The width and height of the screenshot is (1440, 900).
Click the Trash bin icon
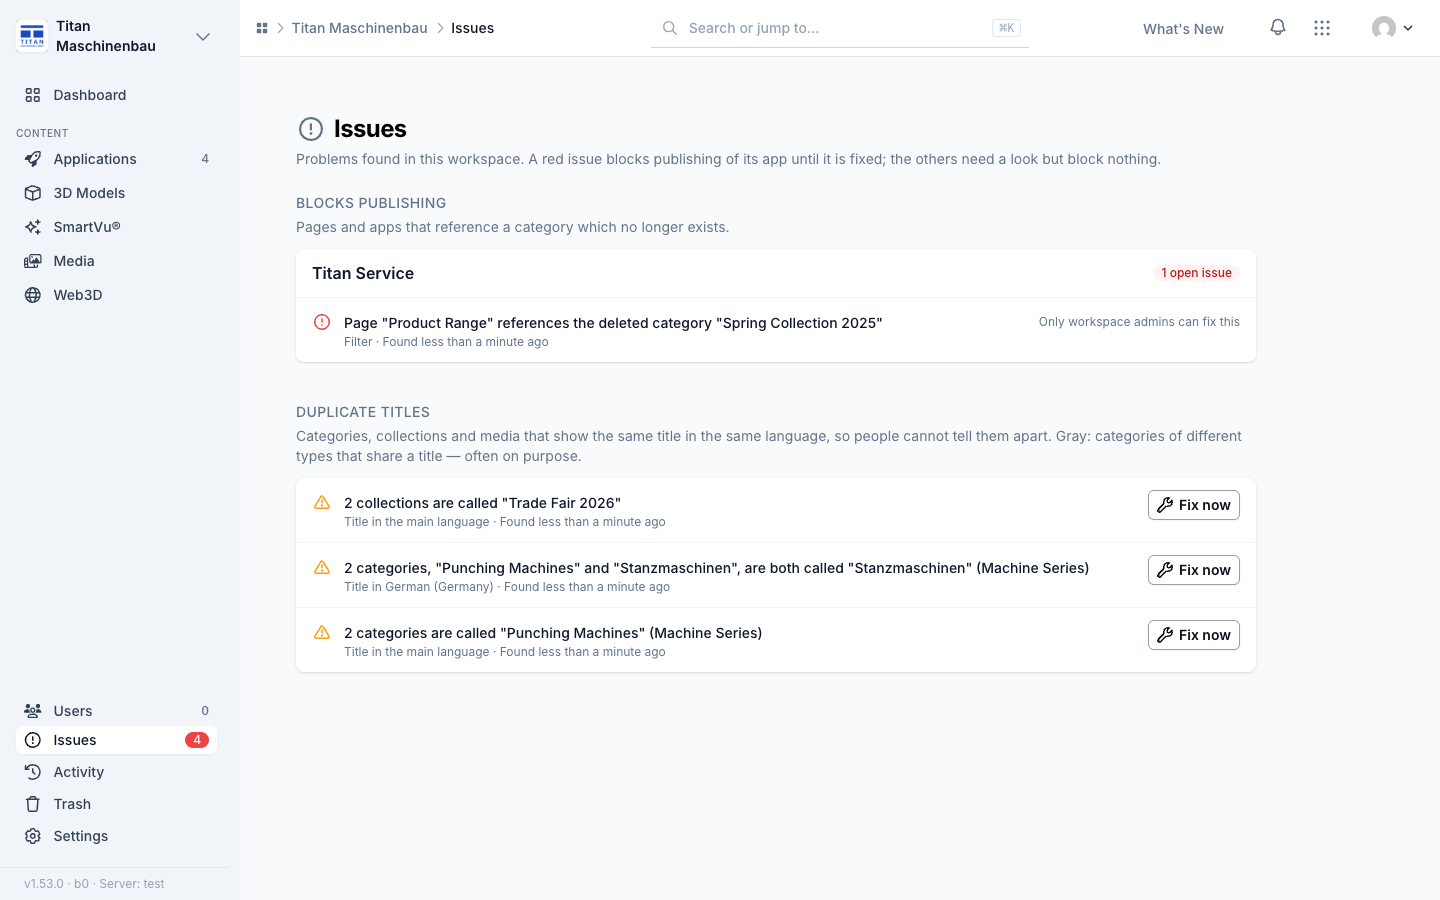33,804
